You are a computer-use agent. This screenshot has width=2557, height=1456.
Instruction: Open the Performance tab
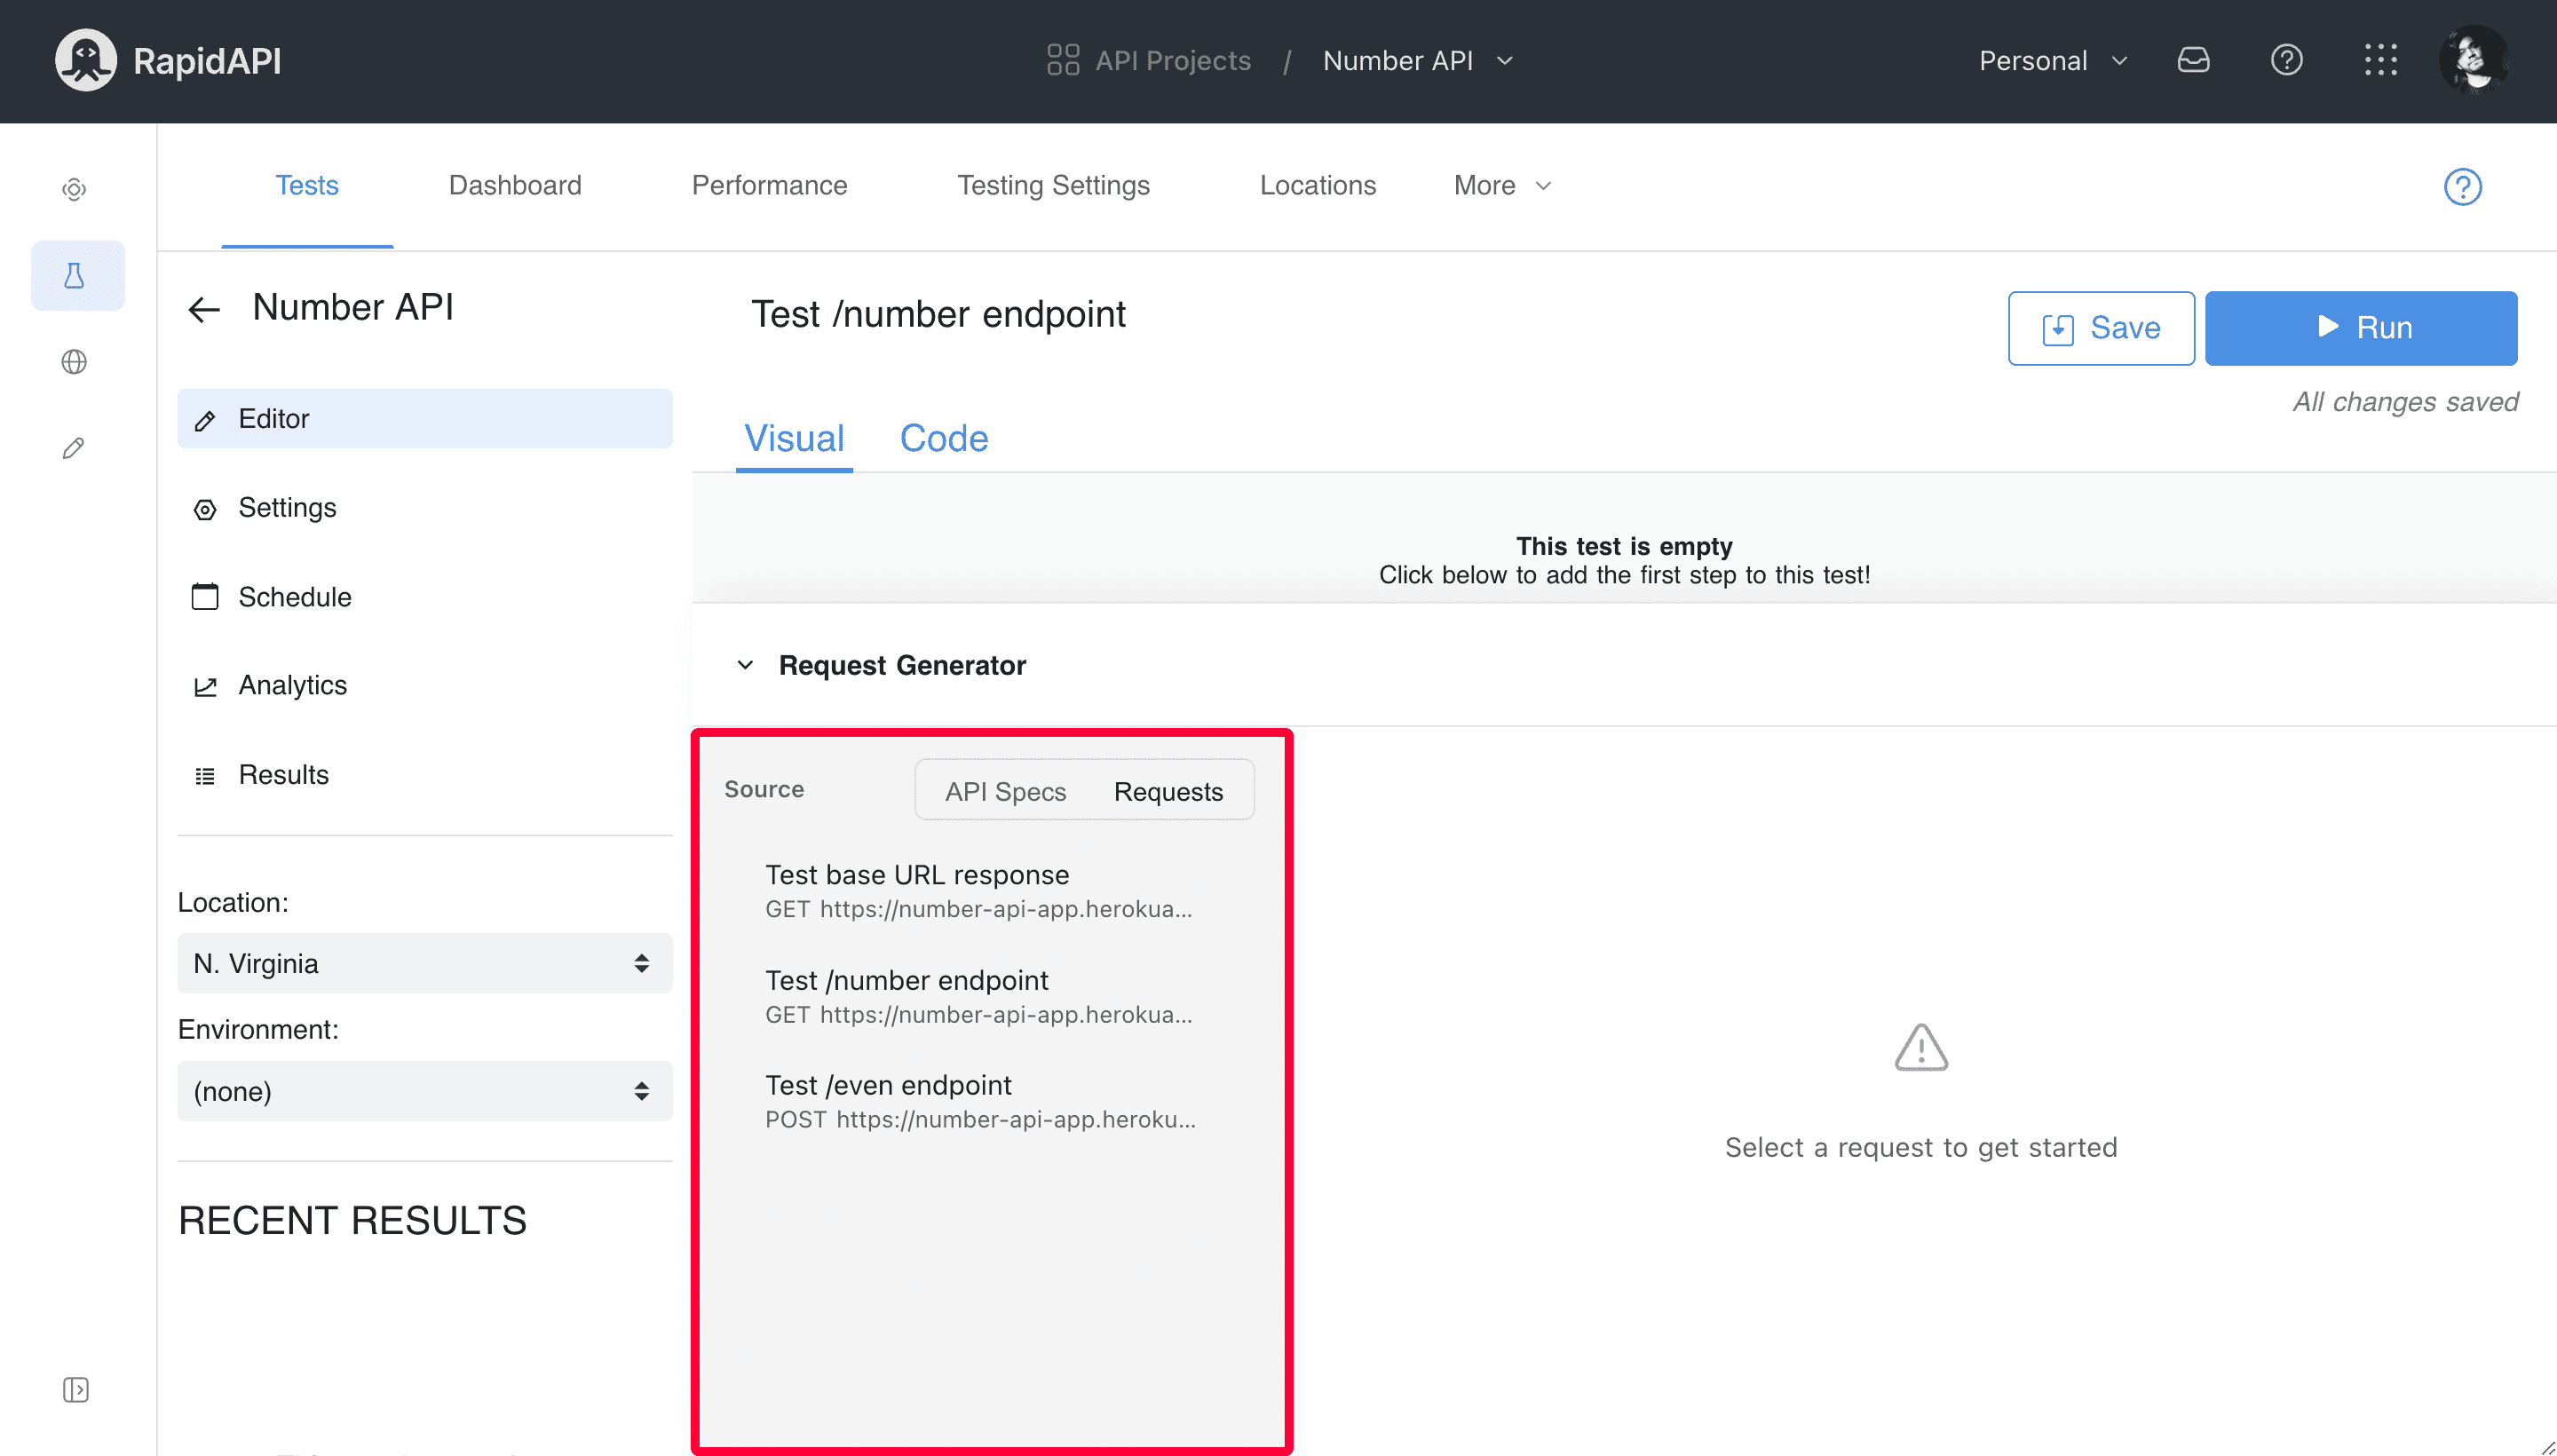[769, 186]
